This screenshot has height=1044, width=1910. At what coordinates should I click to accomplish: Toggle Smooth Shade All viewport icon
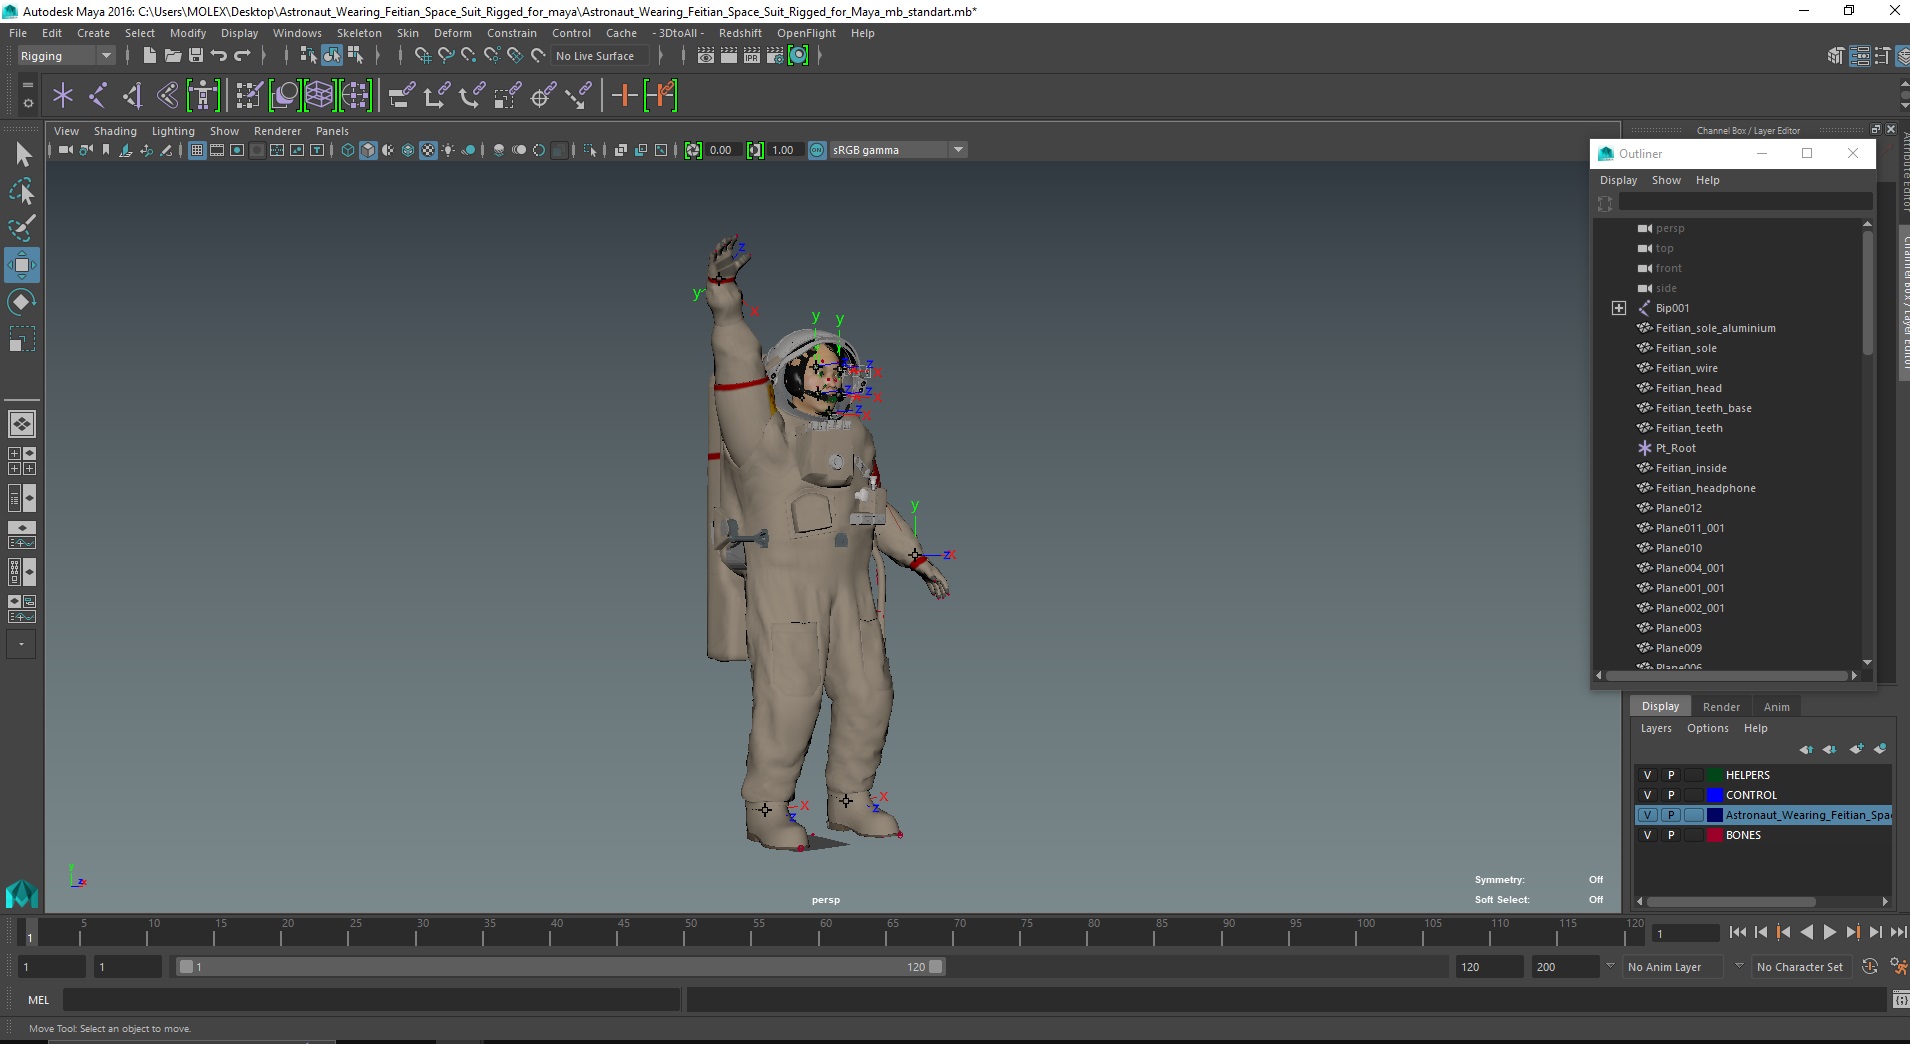point(368,150)
